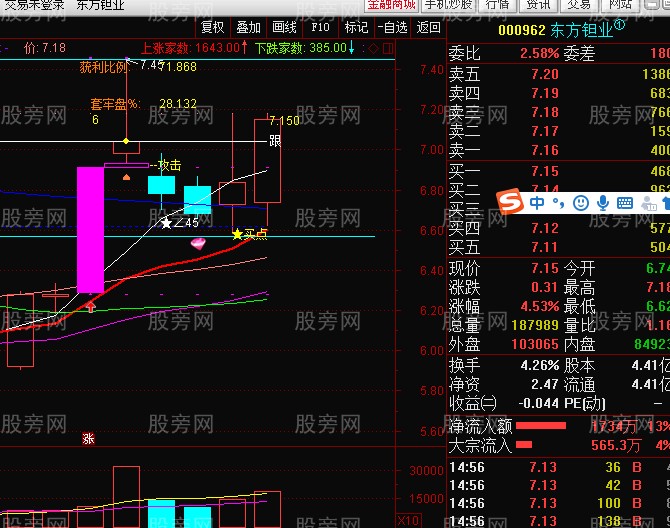670x528 pixels.
Task: Click the 净流入额 red bar
Action: coord(541,425)
